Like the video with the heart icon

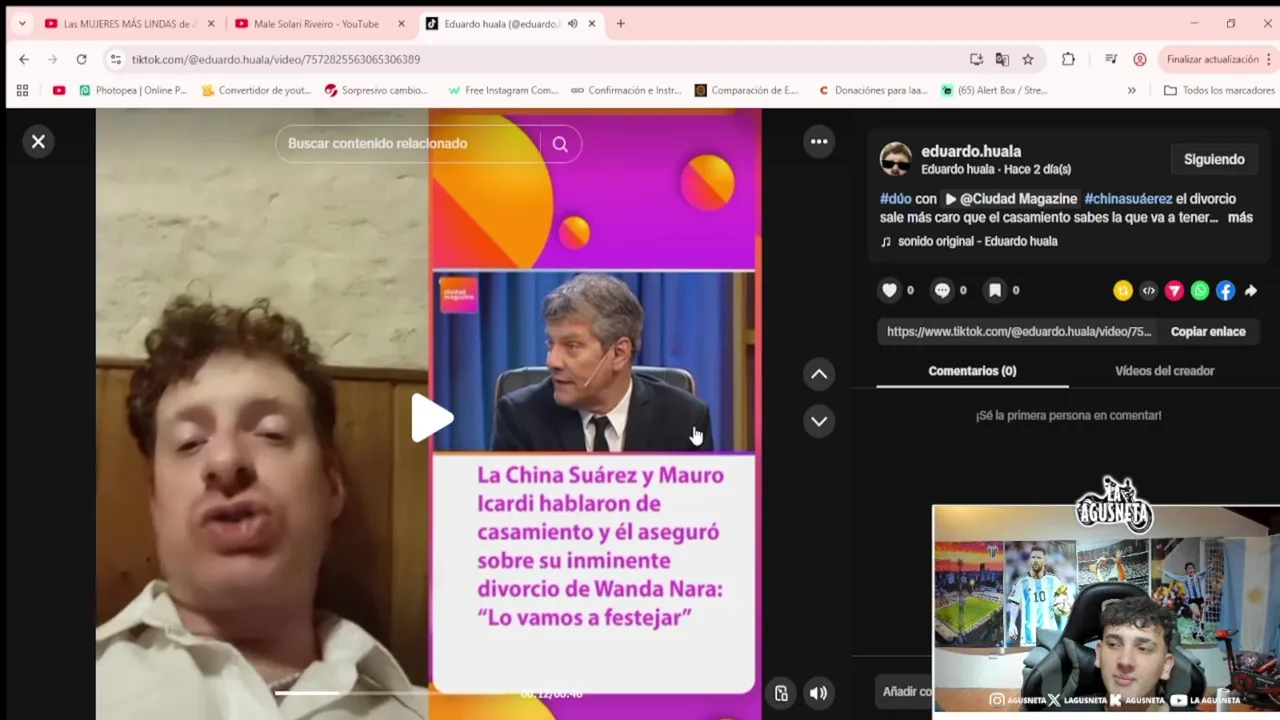[x=889, y=290]
